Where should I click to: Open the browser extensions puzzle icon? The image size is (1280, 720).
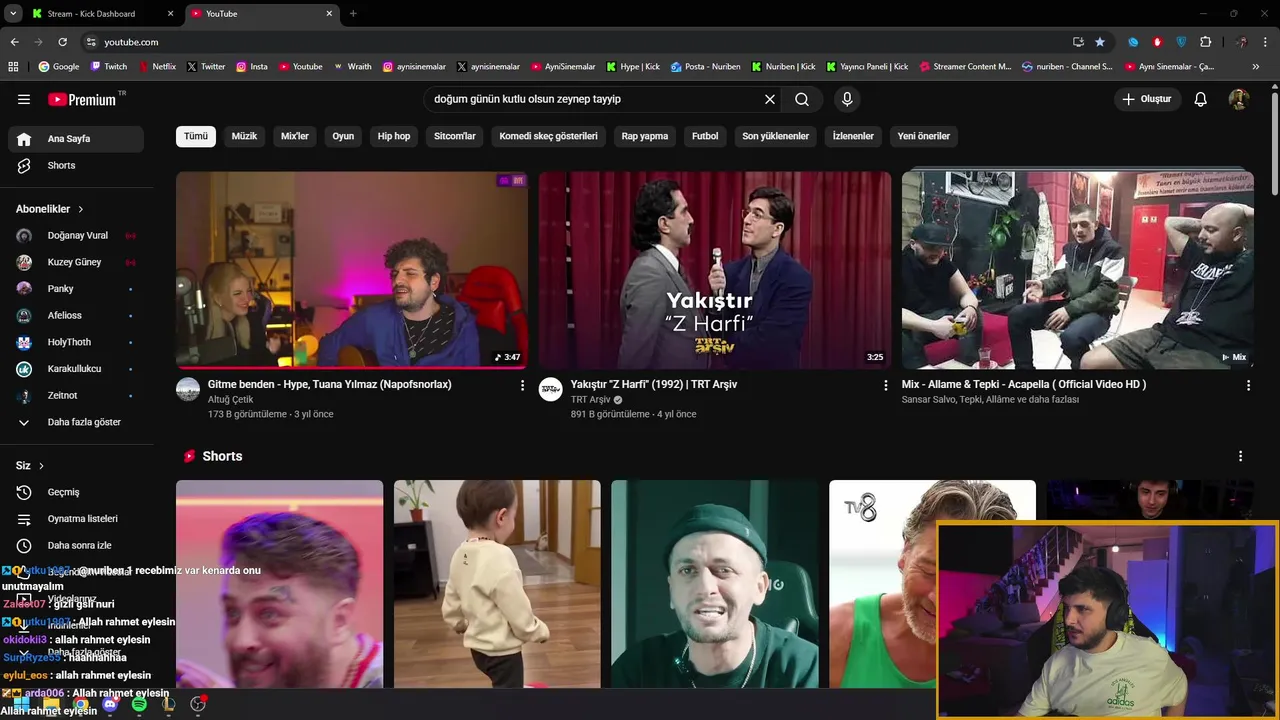1205,42
